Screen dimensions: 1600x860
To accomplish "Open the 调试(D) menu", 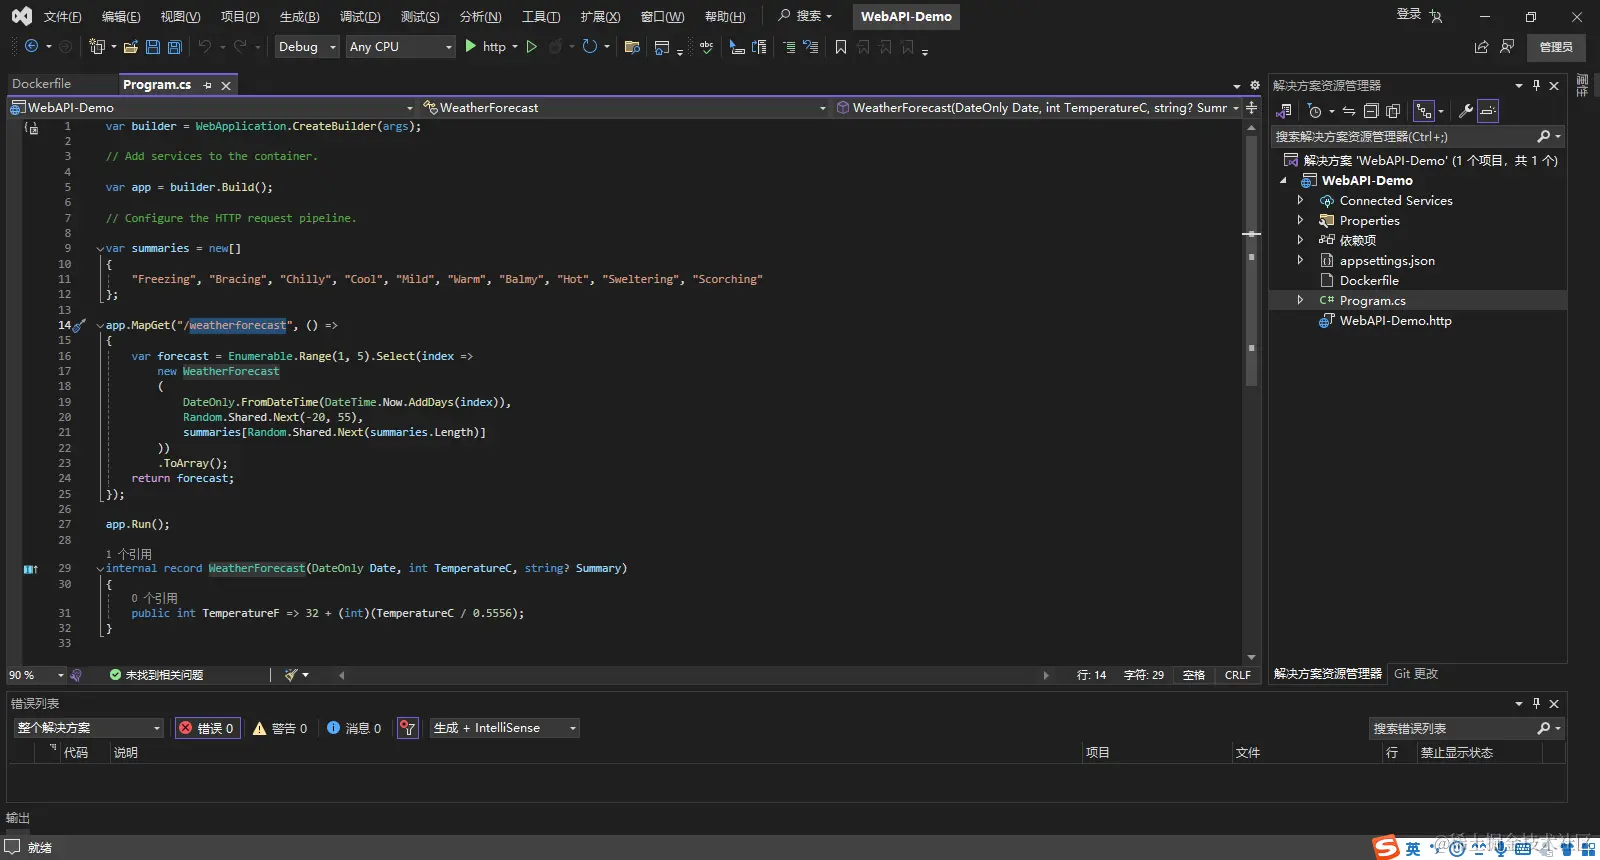I will tap(360, 17).
